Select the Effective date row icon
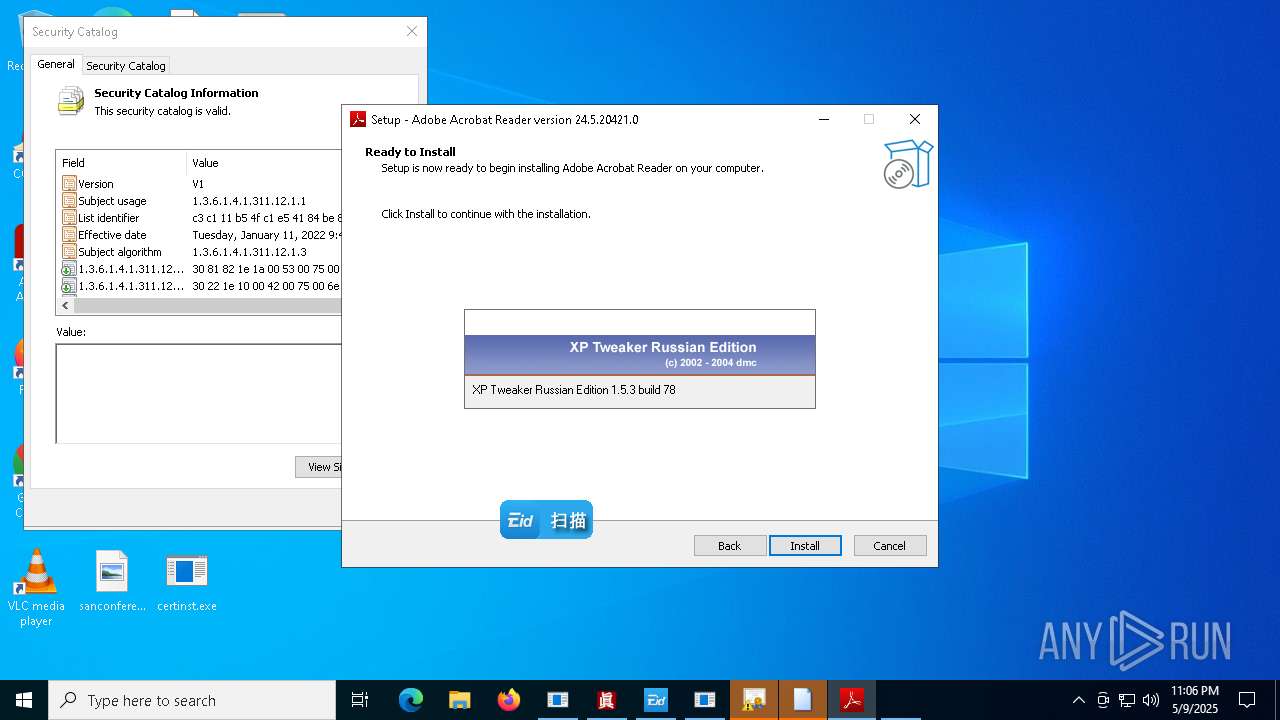This screenshot has width=1280, height=720. (69, 235)
